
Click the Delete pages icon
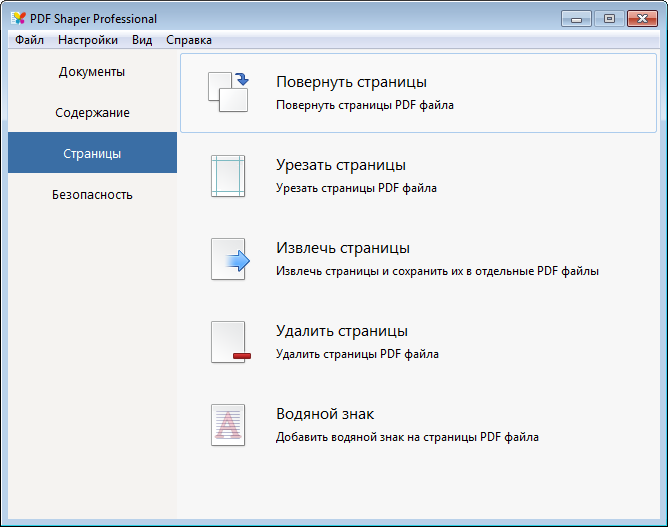(x=230, y=342)
